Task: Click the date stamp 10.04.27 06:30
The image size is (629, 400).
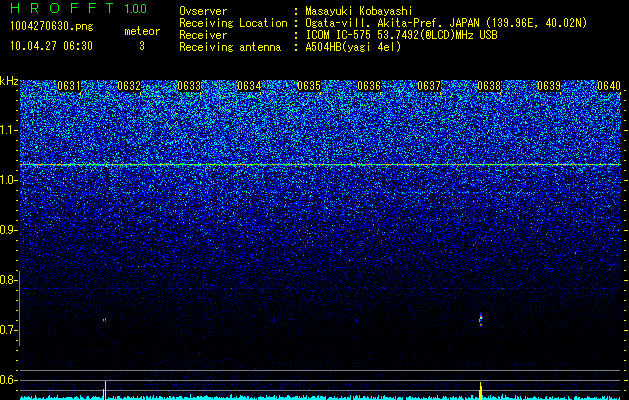Action: [x=51, y=46]
